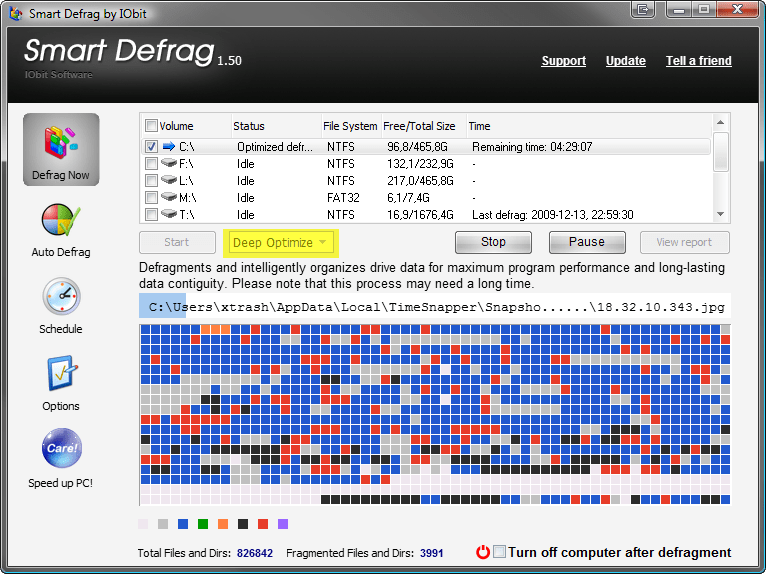The height and width of the screenshot is (574, 766).
Task: Click the 'Remaining time: 04:29:07' cell
Action: click(532, 147)
